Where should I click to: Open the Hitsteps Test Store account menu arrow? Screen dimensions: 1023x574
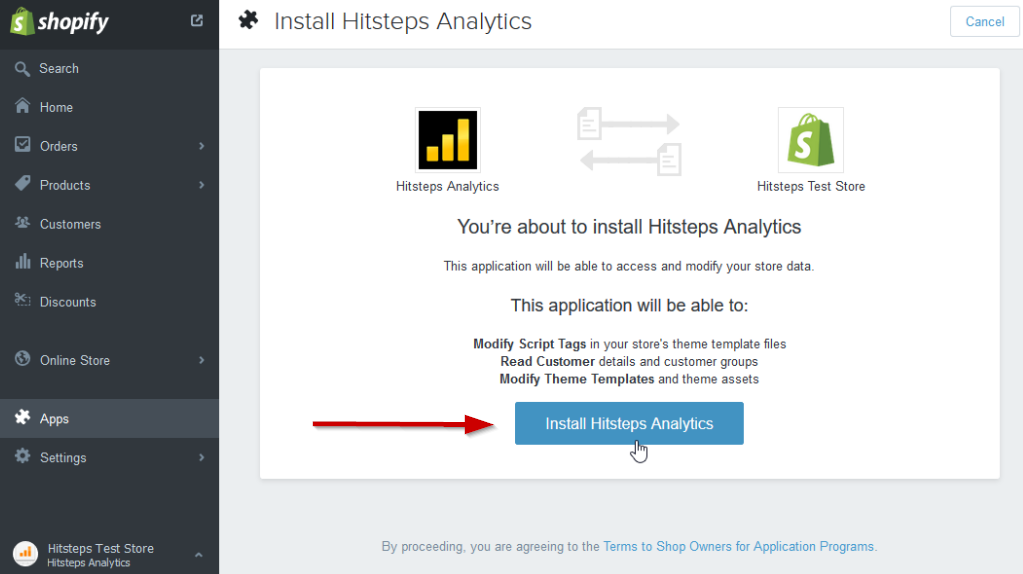pos(199,555)
